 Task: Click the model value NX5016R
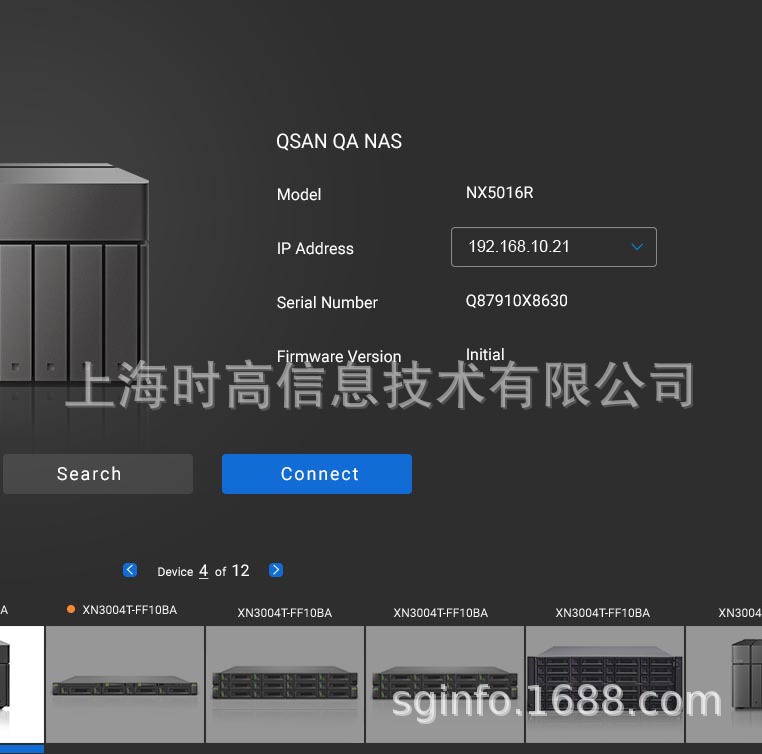coord(500,193)
